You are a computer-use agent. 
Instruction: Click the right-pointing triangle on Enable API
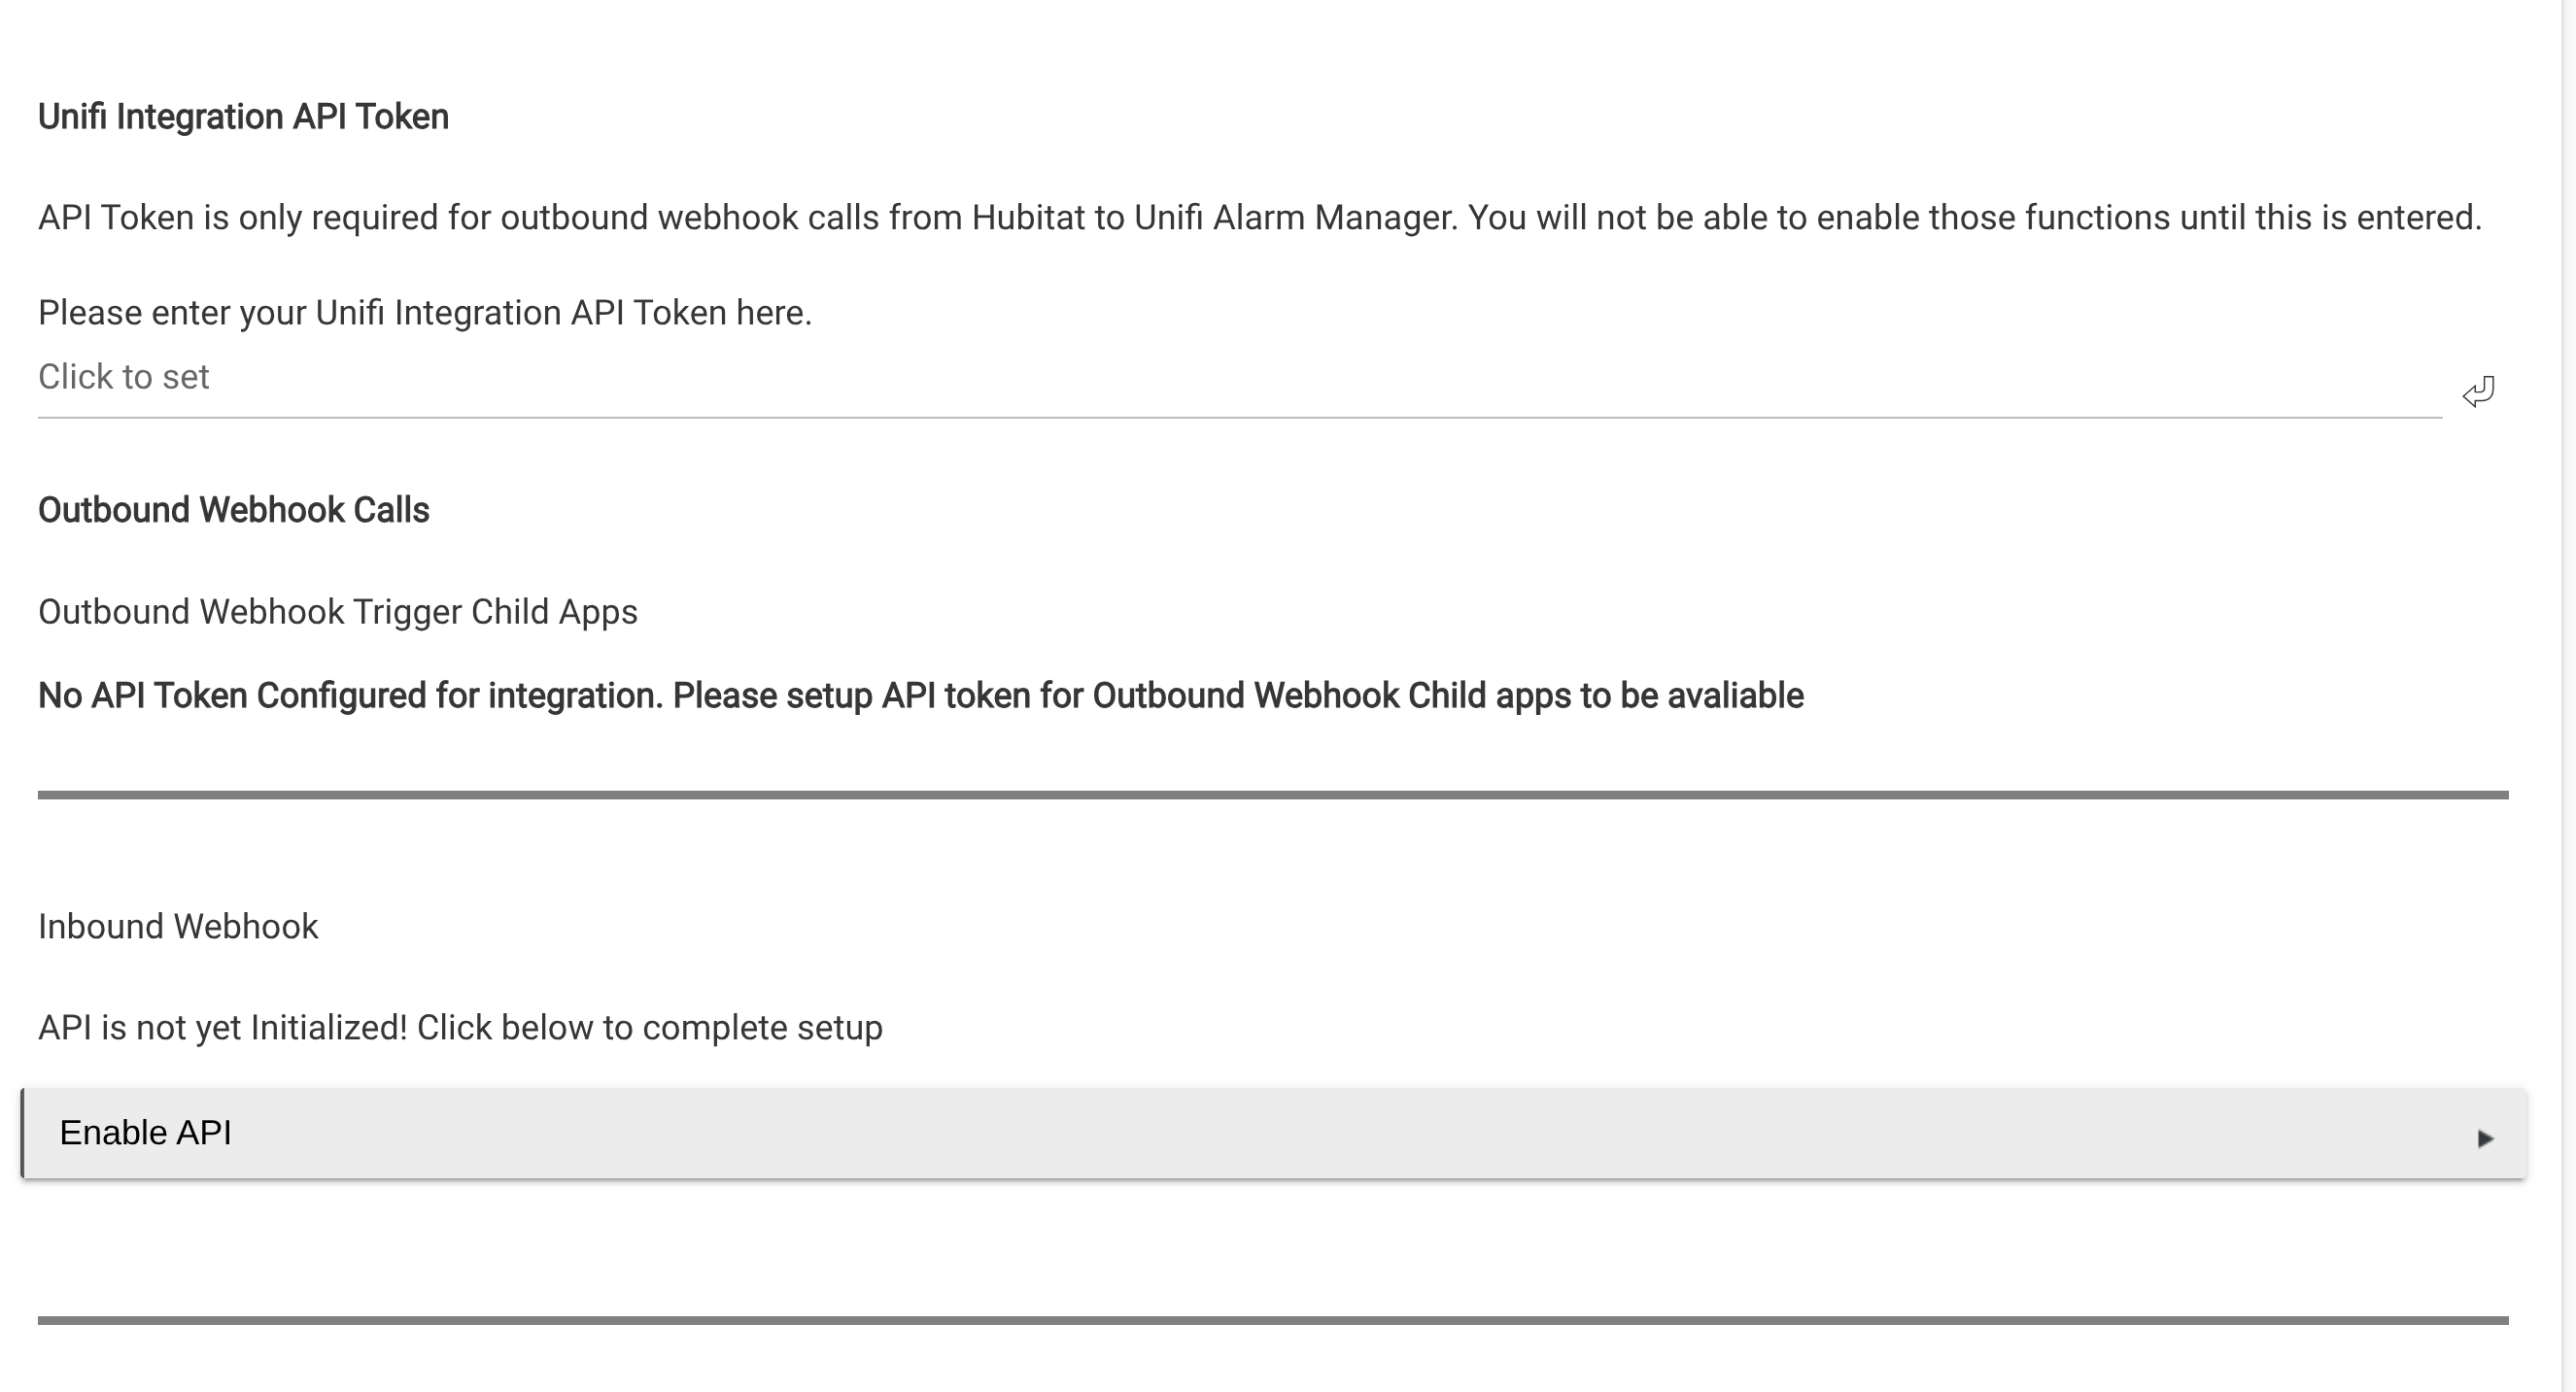pos(2485,1138)
